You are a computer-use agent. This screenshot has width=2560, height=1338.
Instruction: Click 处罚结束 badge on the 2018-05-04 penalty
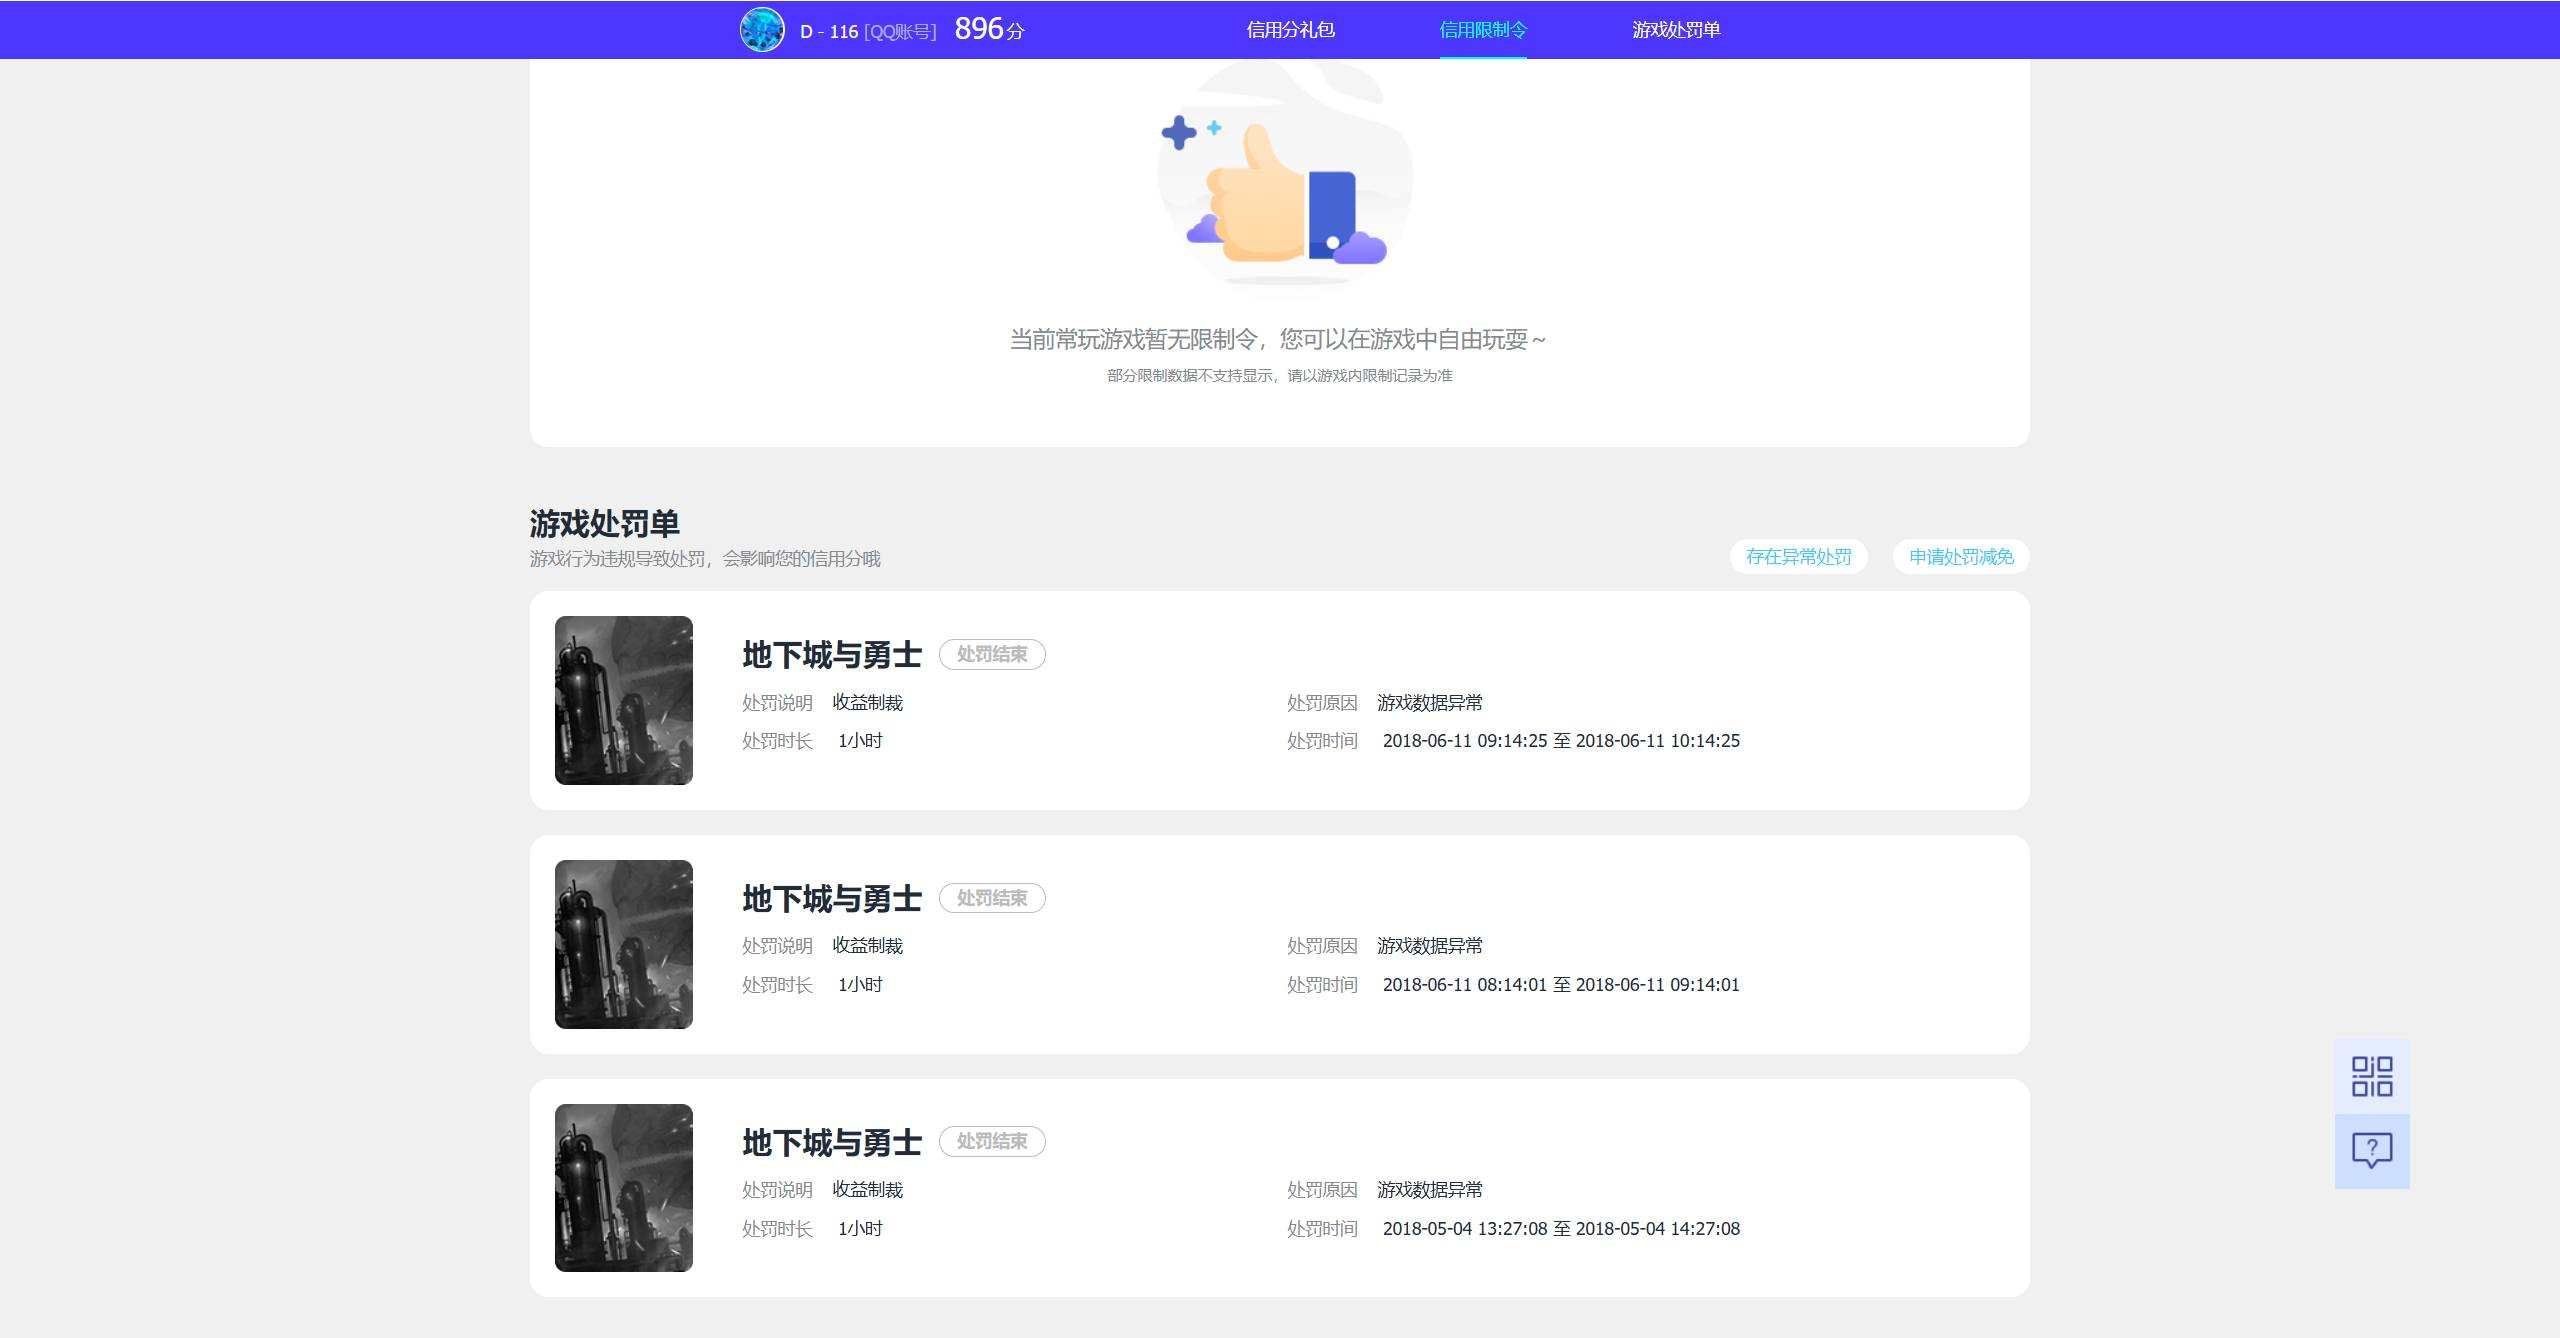tap(992, 1141)
